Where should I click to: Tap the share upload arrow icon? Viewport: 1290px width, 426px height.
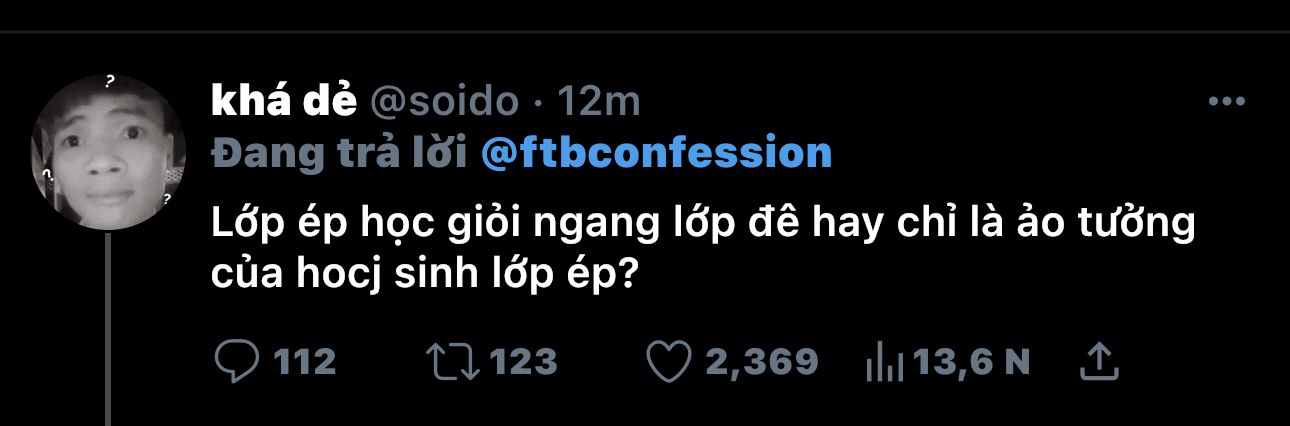click(x=1097, y=360)
